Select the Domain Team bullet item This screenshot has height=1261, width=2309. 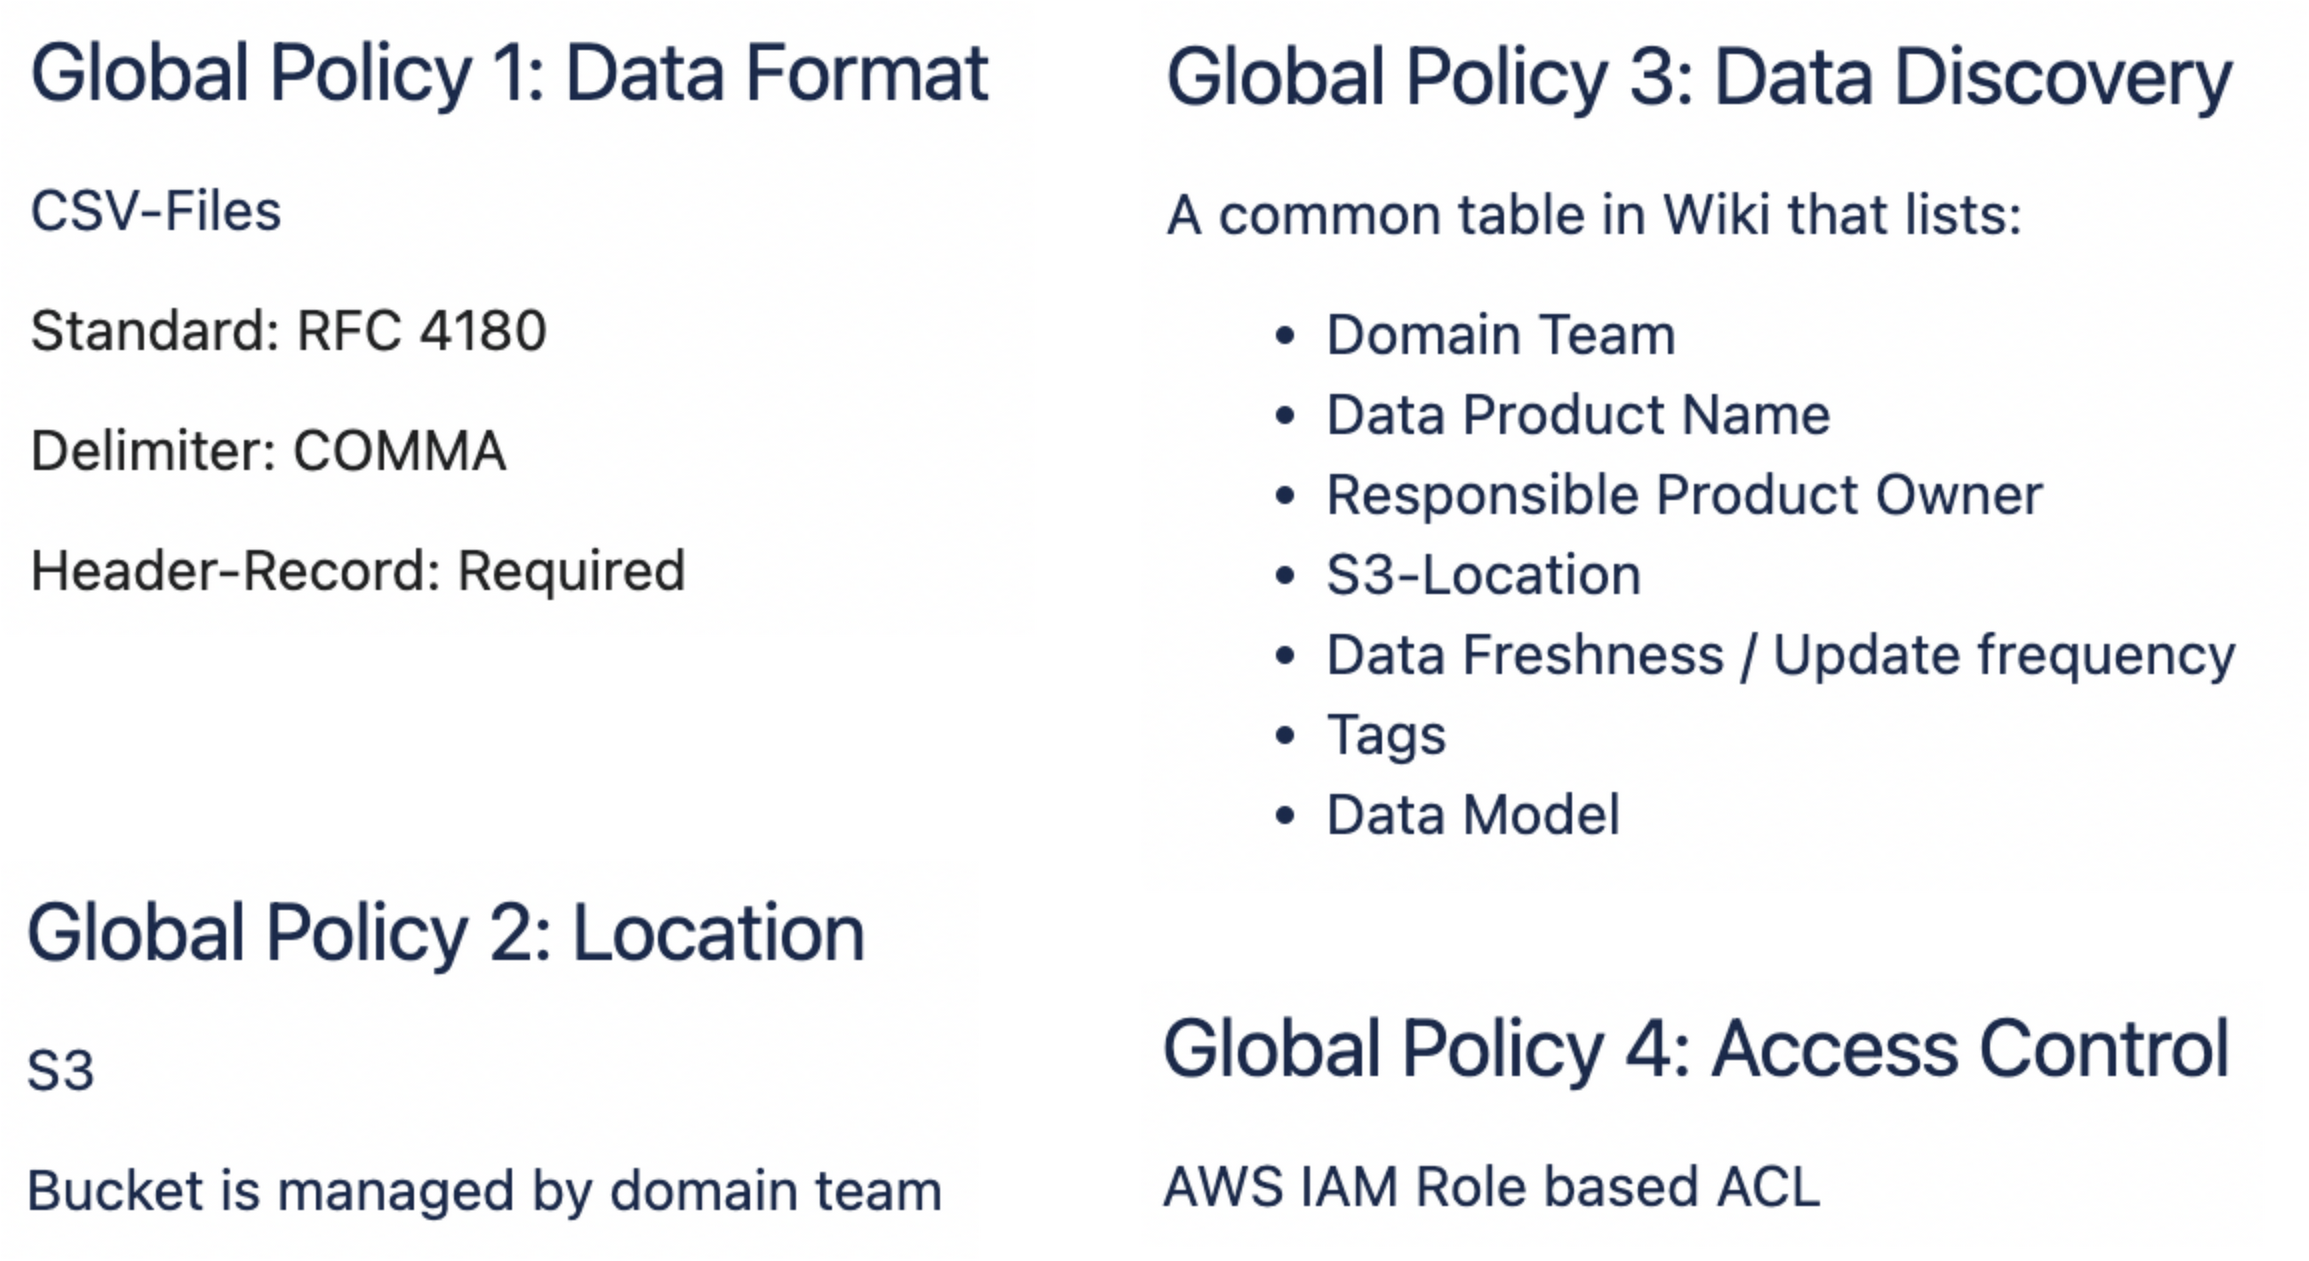coord(1500,335)
